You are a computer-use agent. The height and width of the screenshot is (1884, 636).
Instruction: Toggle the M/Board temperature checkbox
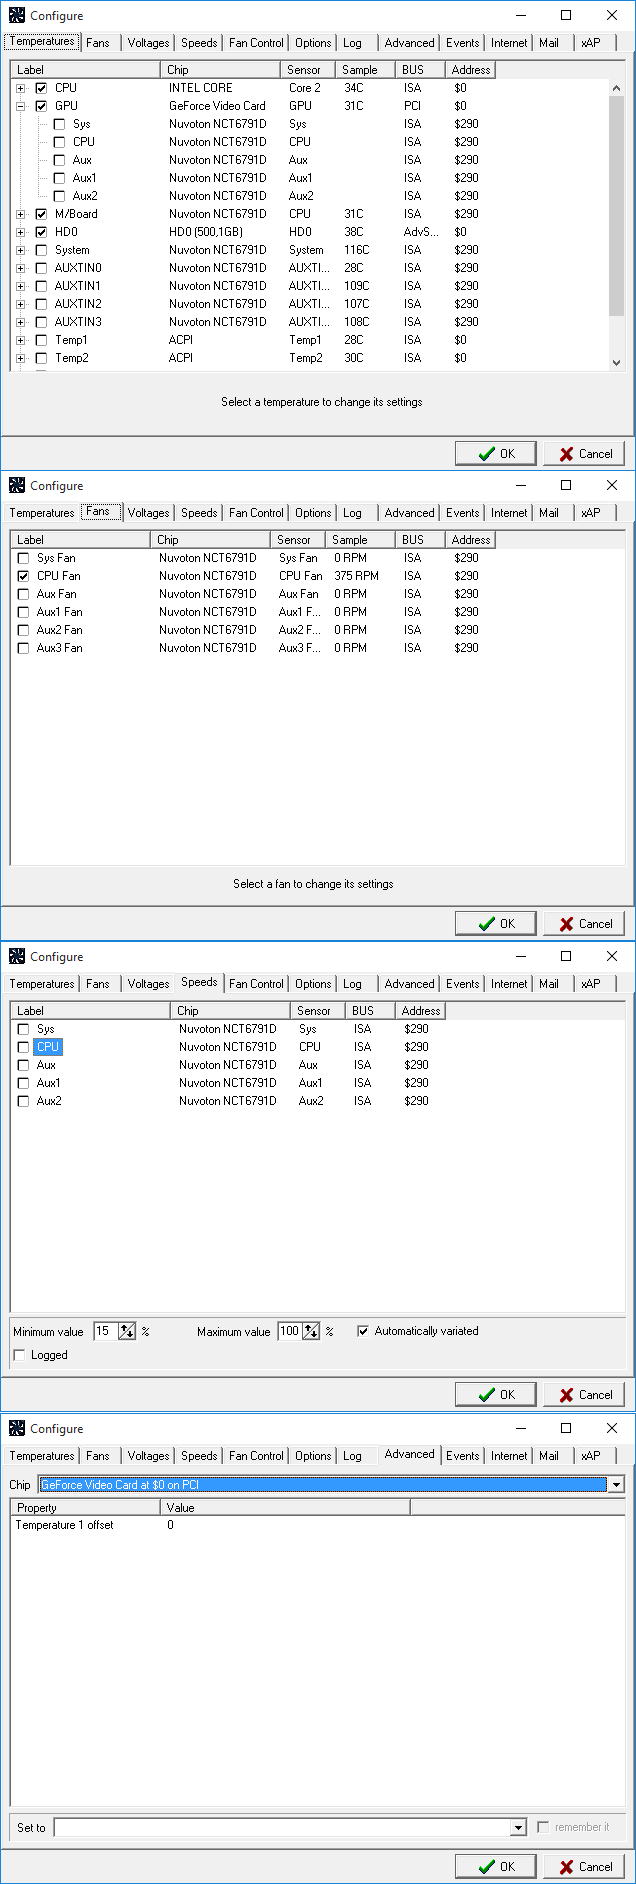[41, 214]
